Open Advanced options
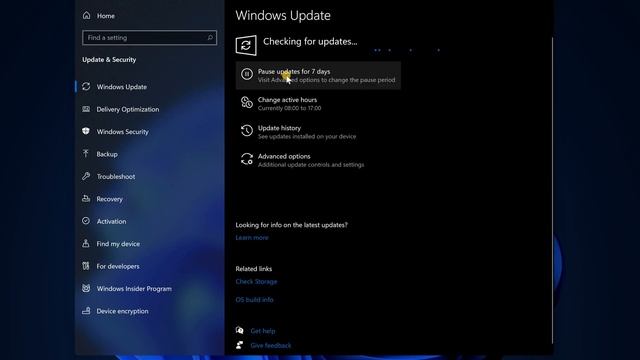Image resolution: width=640 pixels, height=360 pixels. pos(284,156)
